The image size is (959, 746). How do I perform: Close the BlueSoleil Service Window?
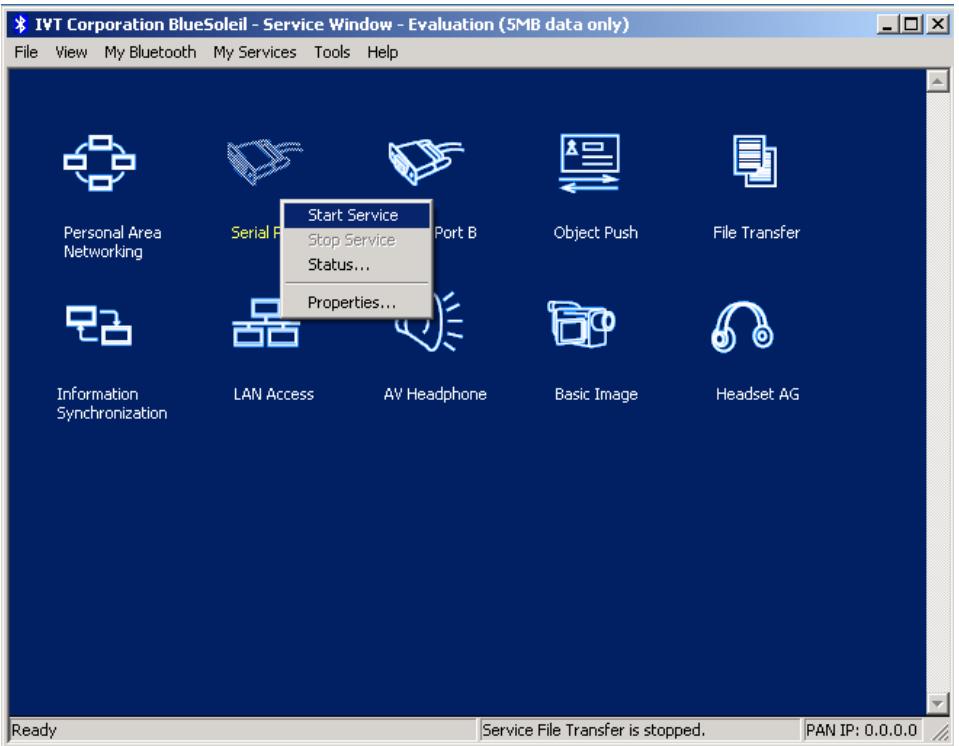(x=938, y=24)
